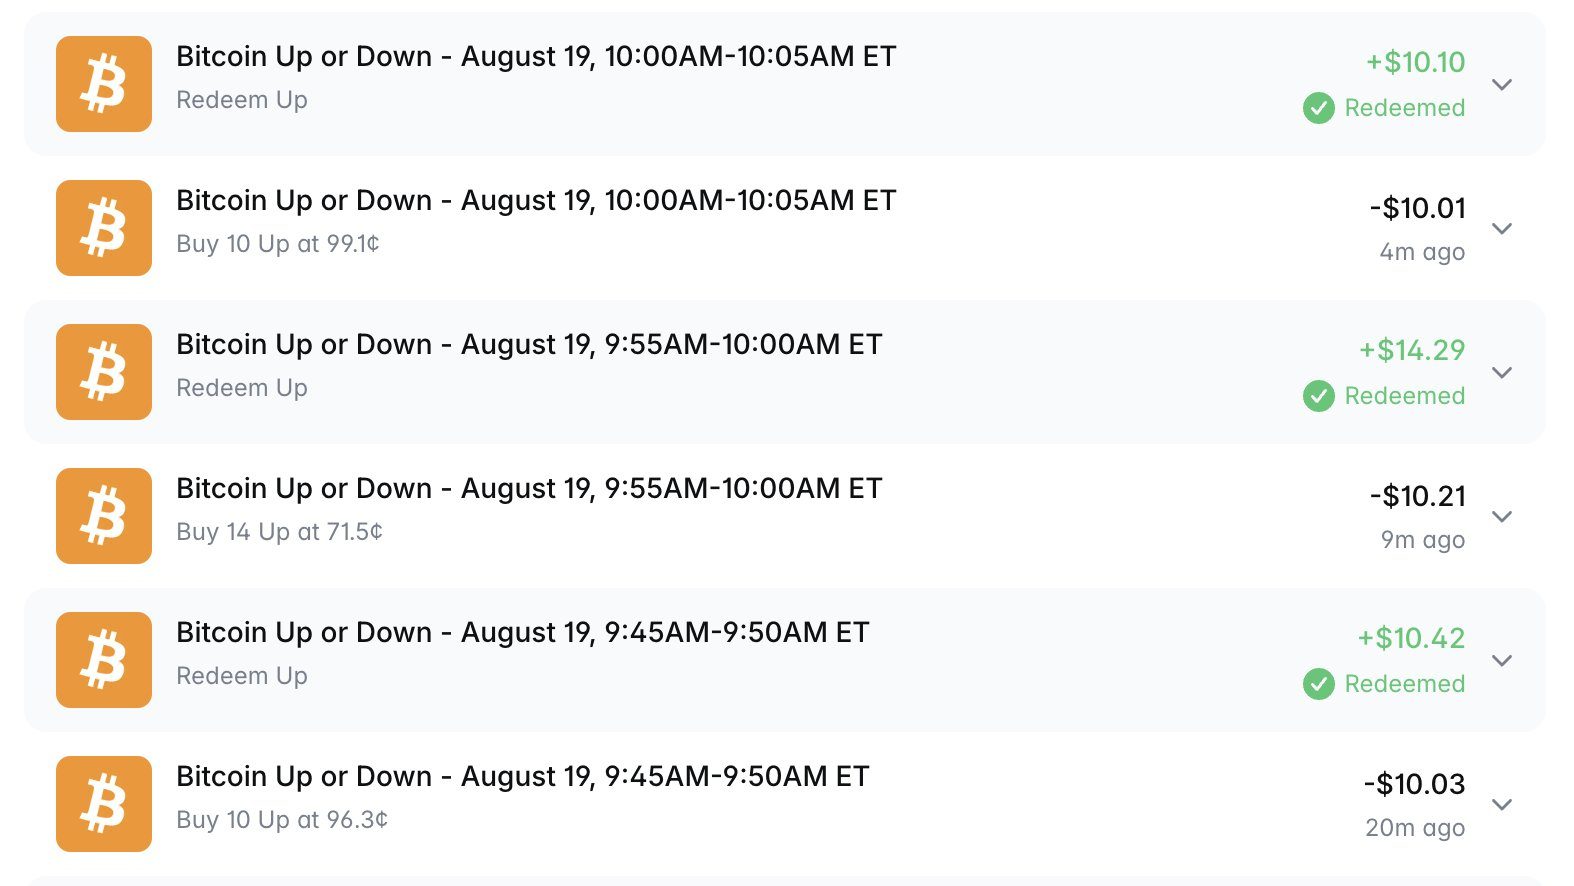Click green check icon next to +$14.29 Redeemed

1319,396
